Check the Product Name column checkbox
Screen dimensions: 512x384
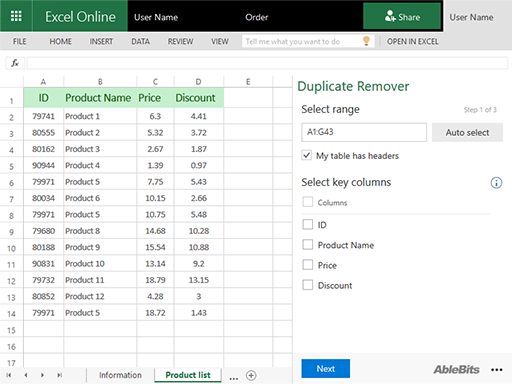[308, 245]
